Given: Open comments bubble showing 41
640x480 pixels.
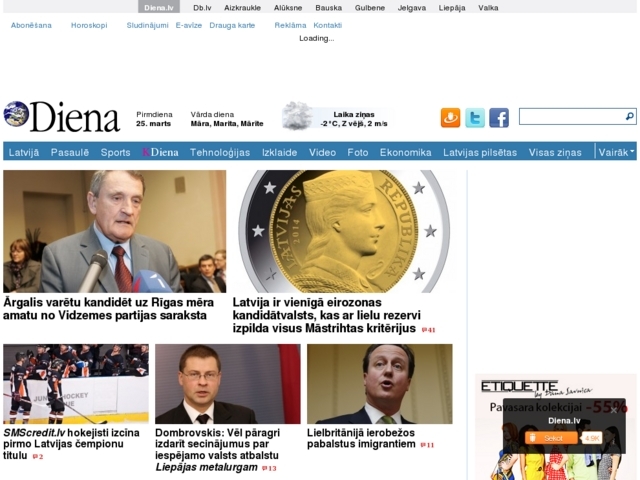Looking at the screenshot, I should [428, 330].
